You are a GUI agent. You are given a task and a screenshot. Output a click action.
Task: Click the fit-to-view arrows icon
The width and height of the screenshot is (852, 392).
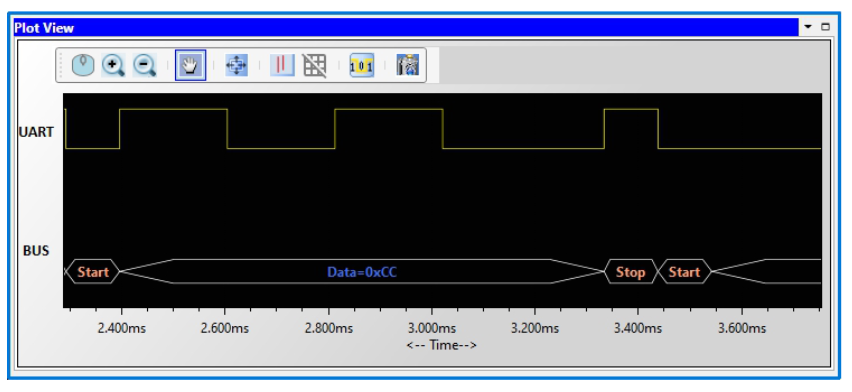point(236,65)
